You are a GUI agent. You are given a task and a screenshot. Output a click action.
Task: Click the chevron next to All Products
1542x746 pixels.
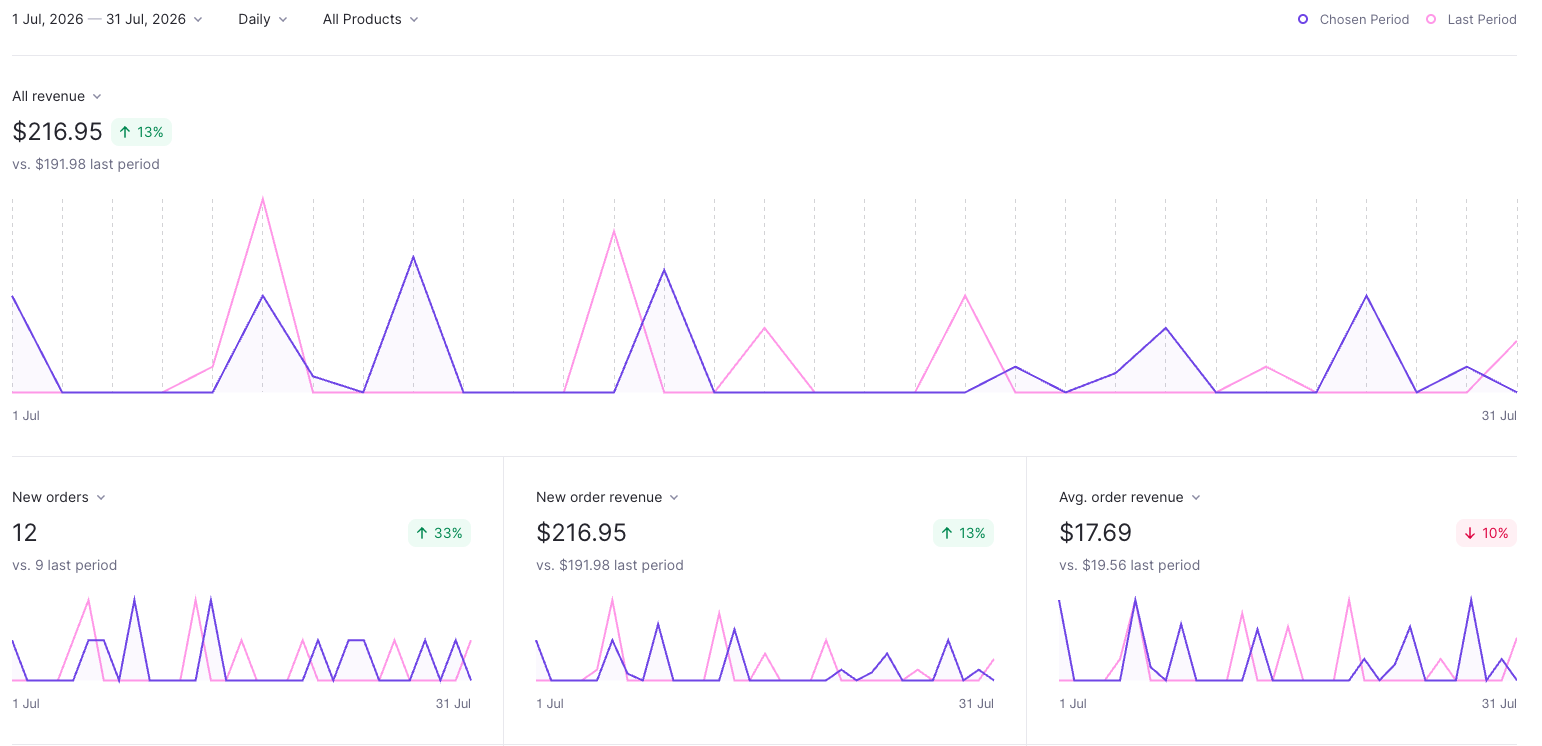[x=414, y=20]
